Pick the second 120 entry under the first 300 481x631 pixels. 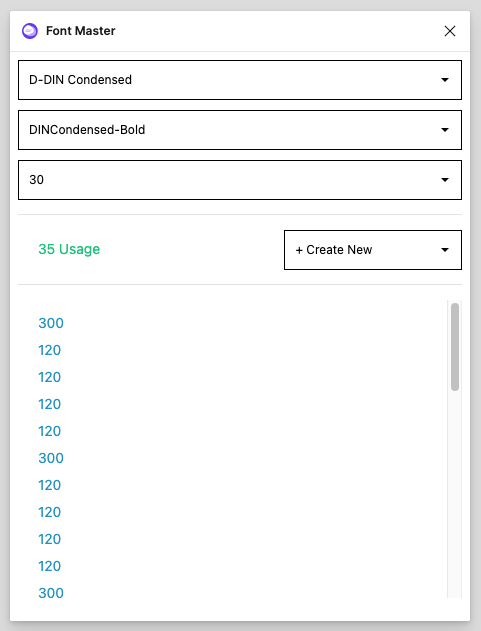tap(50, 377)
